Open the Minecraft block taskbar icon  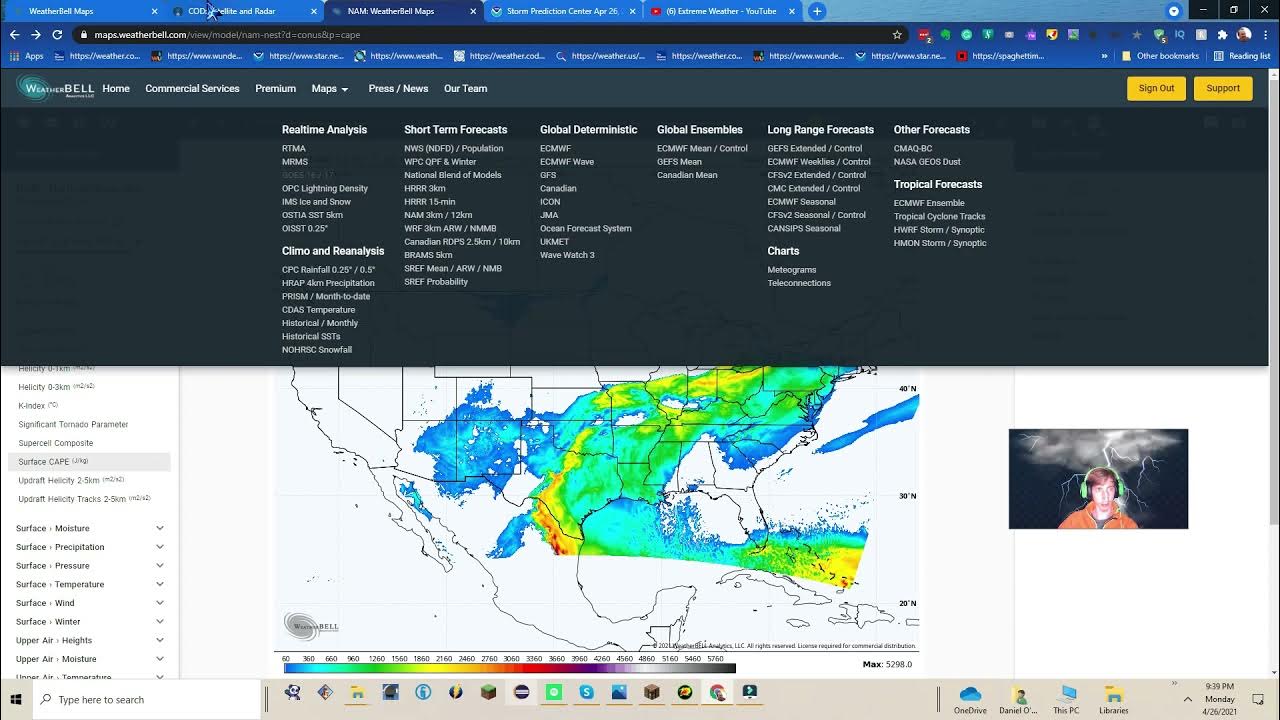tap(488, 692)
